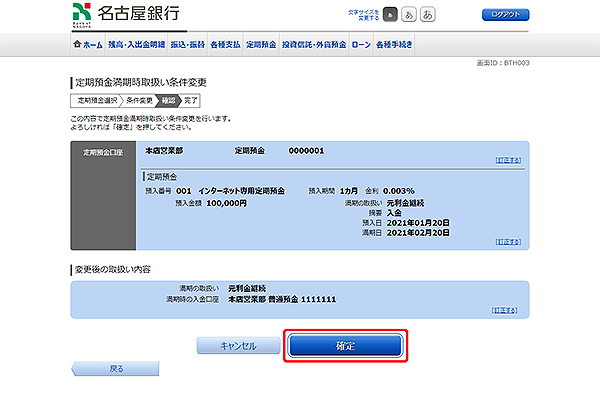Select the large font size button
Viewport: 600px width, 394px height.
(x=427, y=15)
